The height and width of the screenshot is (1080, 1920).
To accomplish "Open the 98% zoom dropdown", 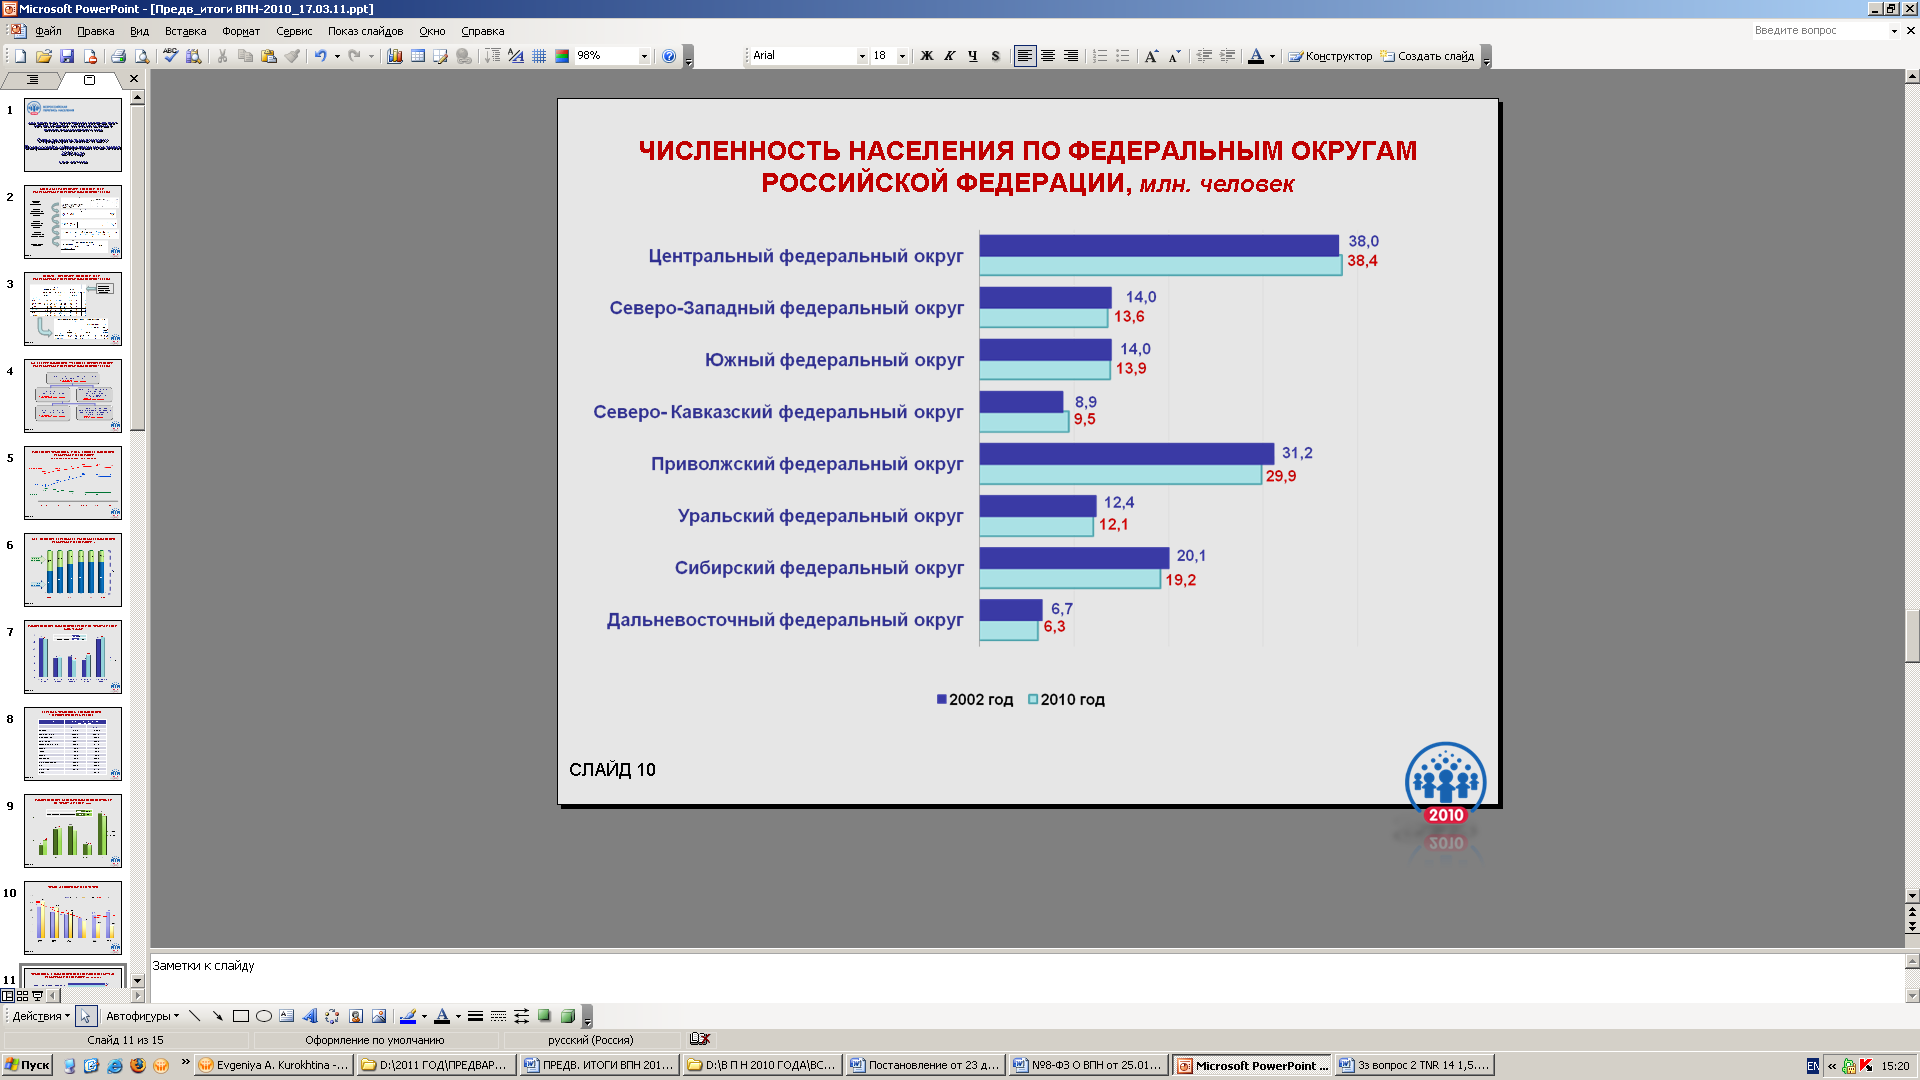I will click(644, 56).
